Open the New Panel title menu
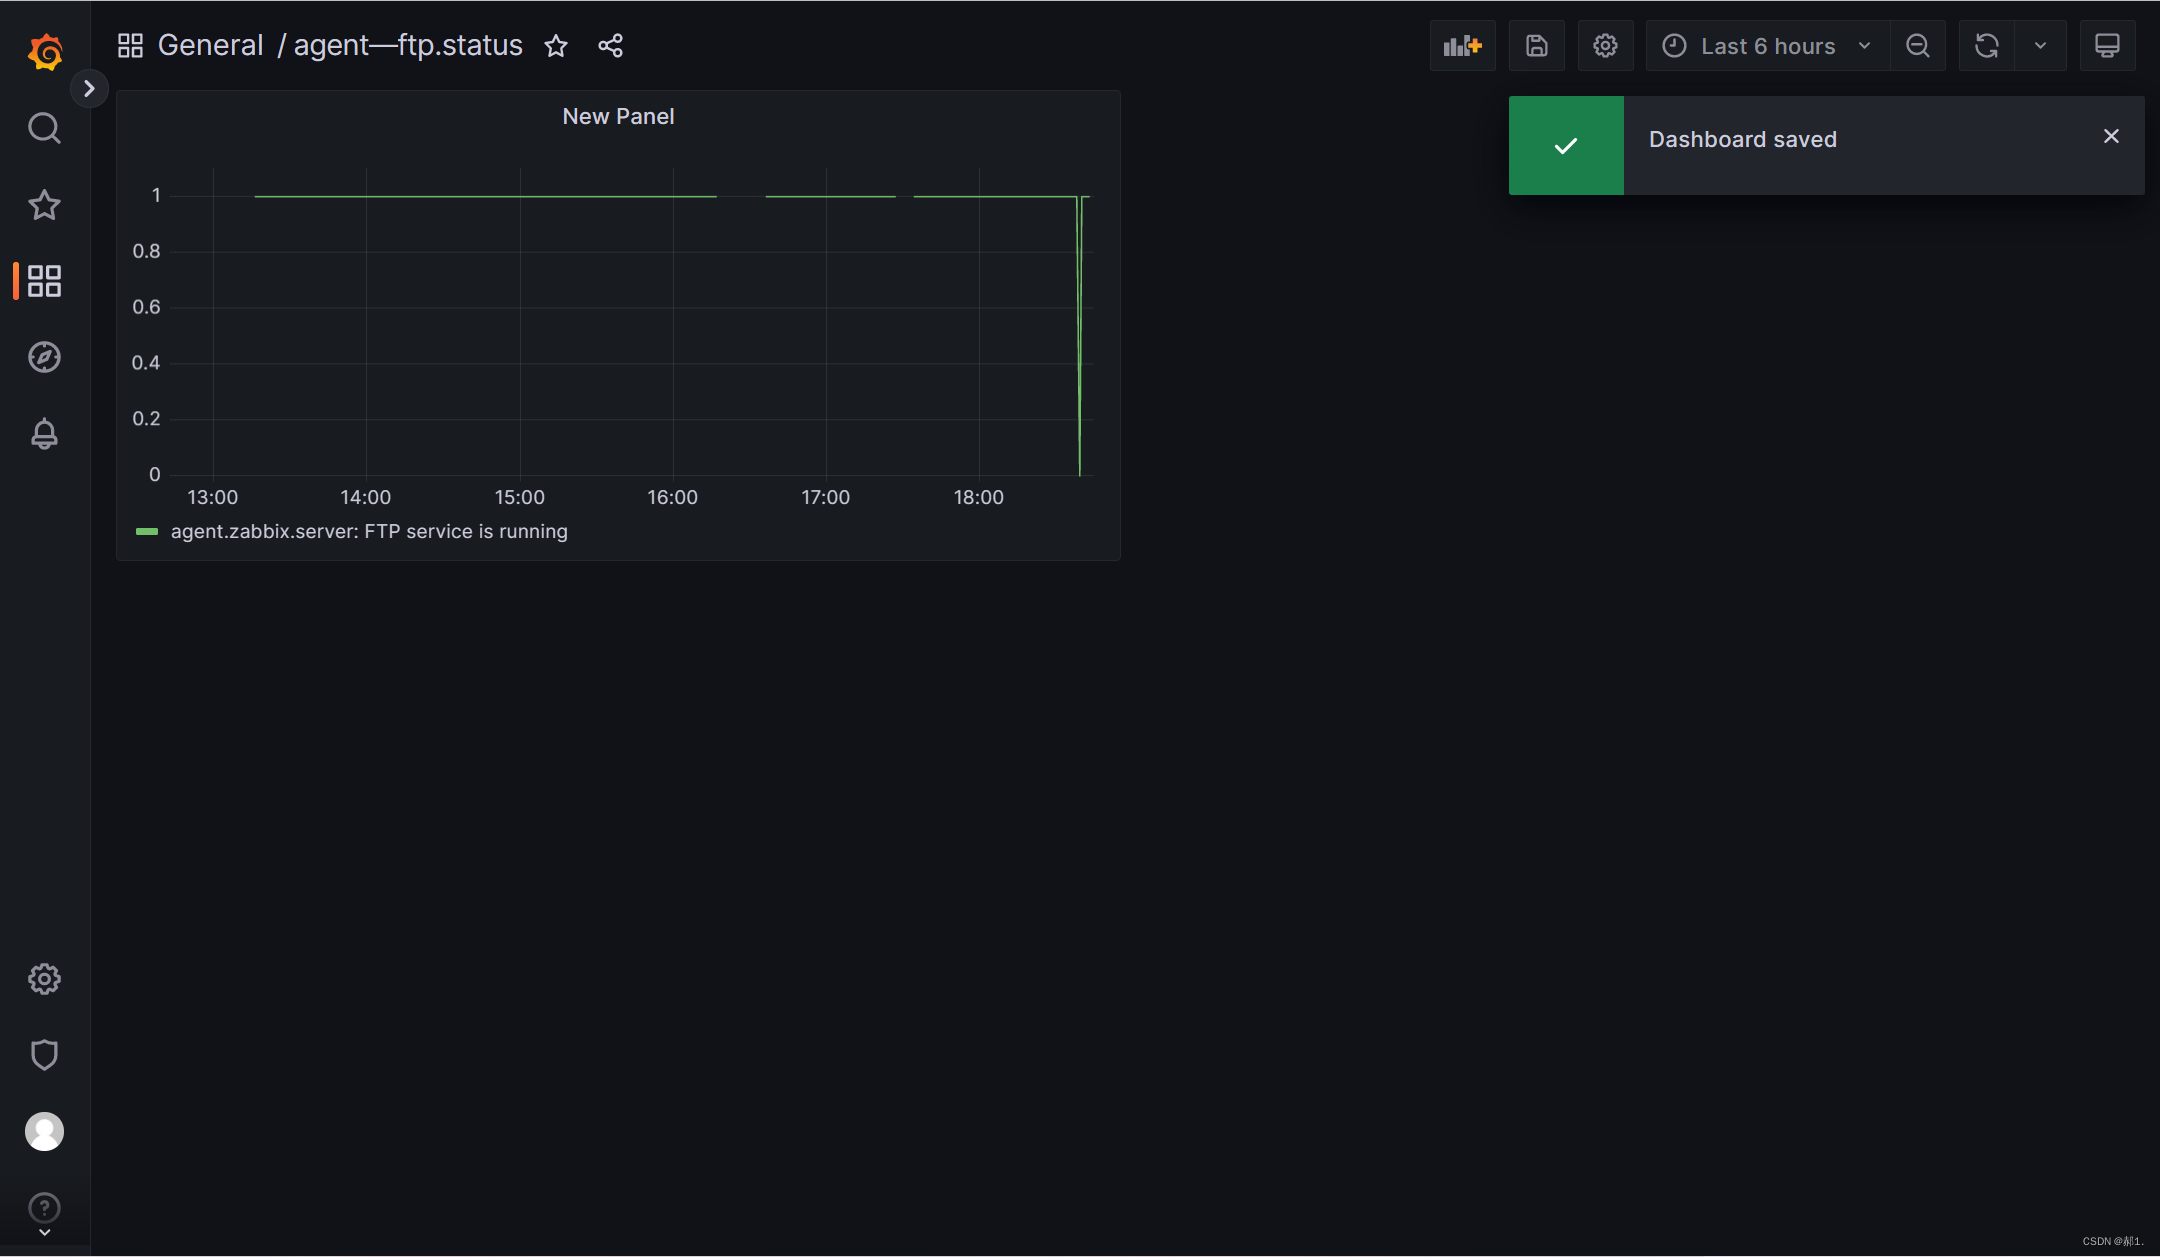This screenshot has height=1257, width=2160. [618, 116]
